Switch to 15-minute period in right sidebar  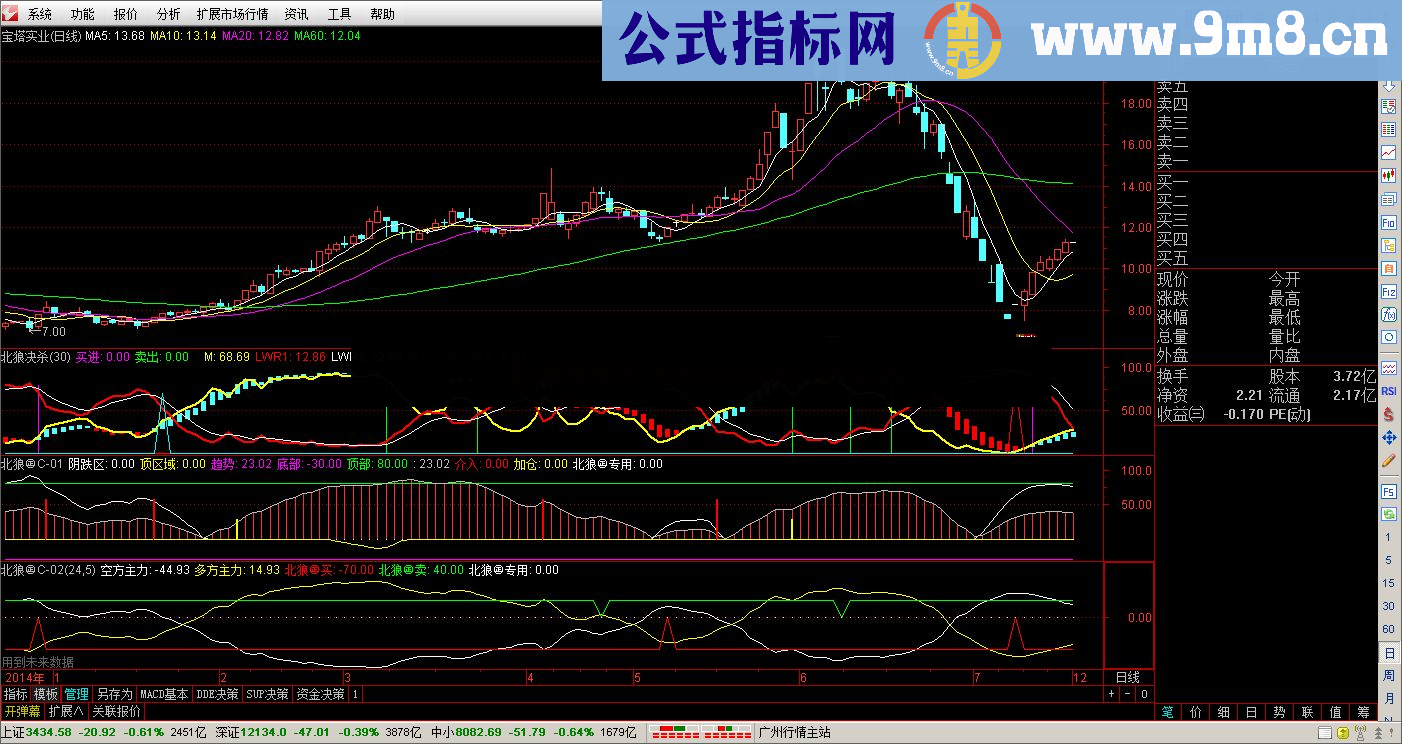1388,582
